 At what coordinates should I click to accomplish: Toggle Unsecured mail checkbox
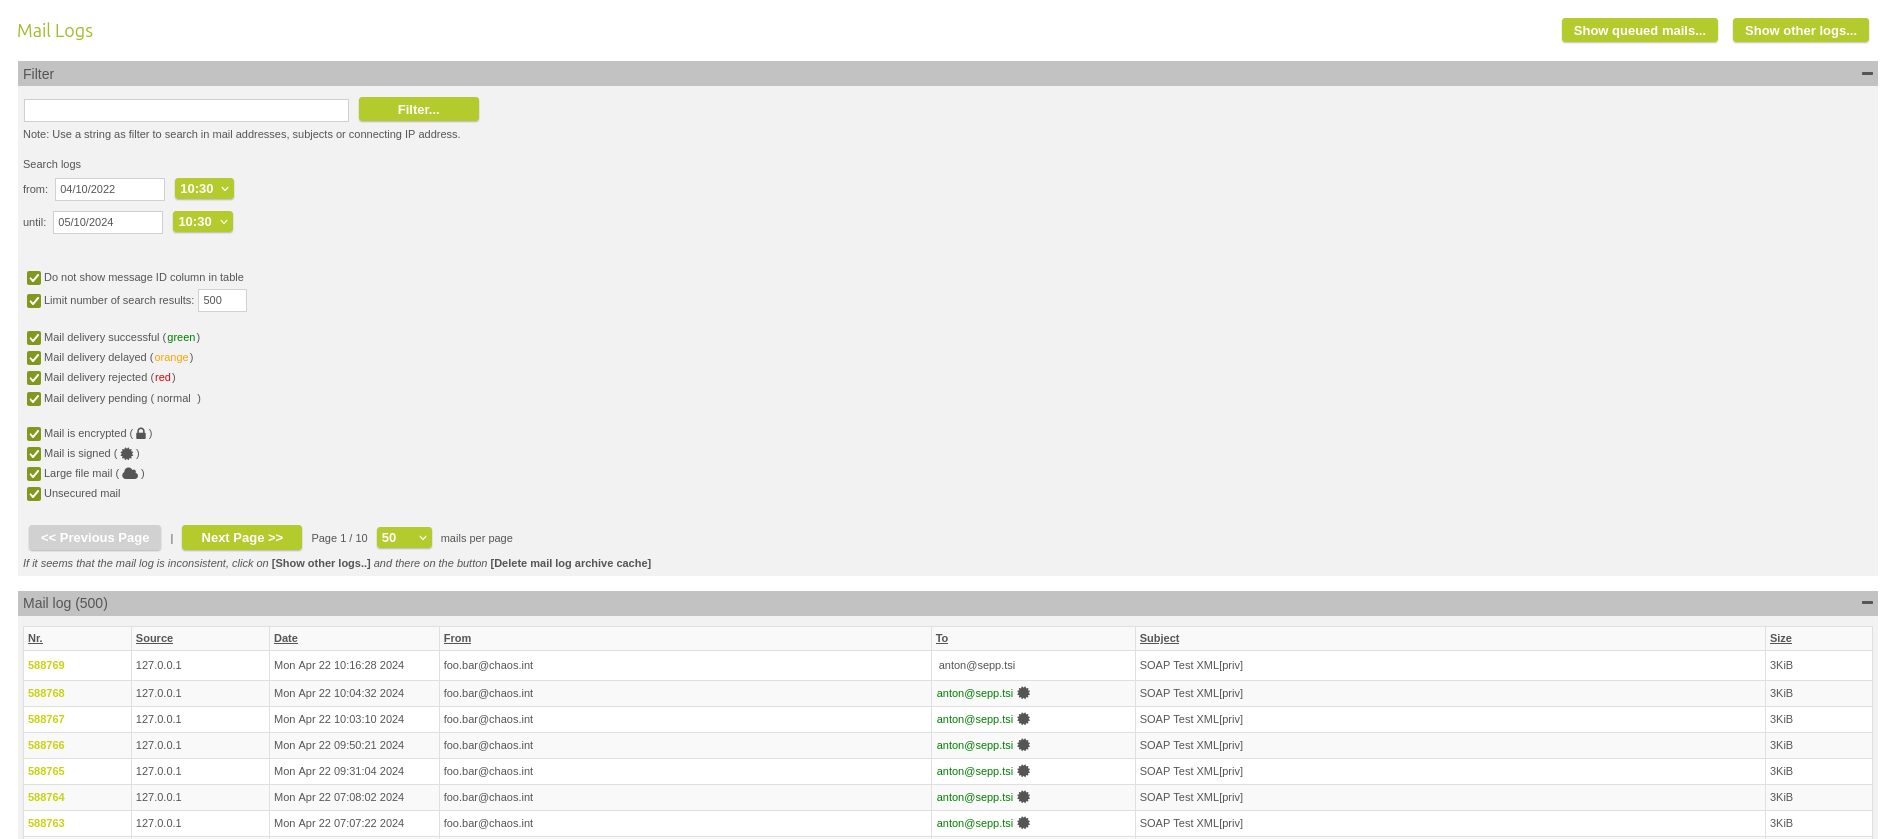pyautogui.click(x=34, y=494)
